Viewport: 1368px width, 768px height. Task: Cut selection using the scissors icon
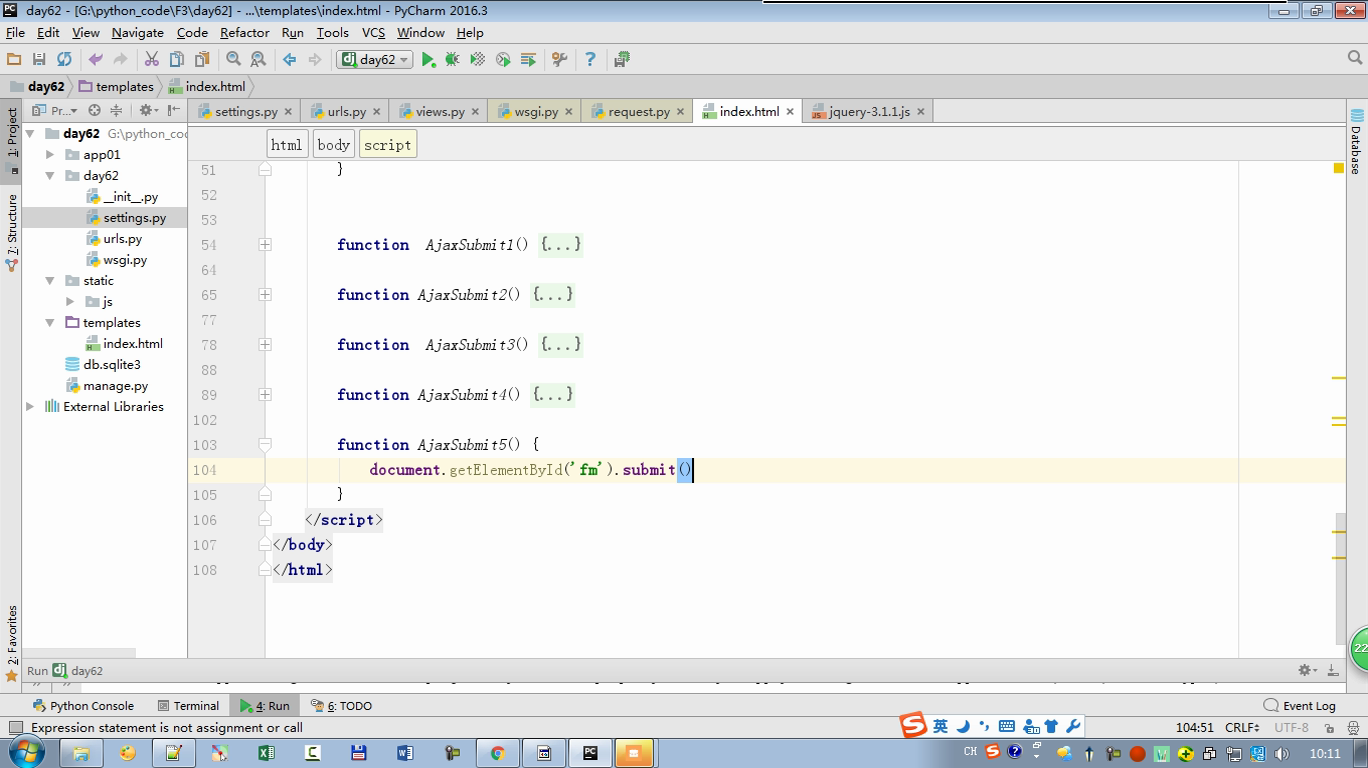(152, 60)
